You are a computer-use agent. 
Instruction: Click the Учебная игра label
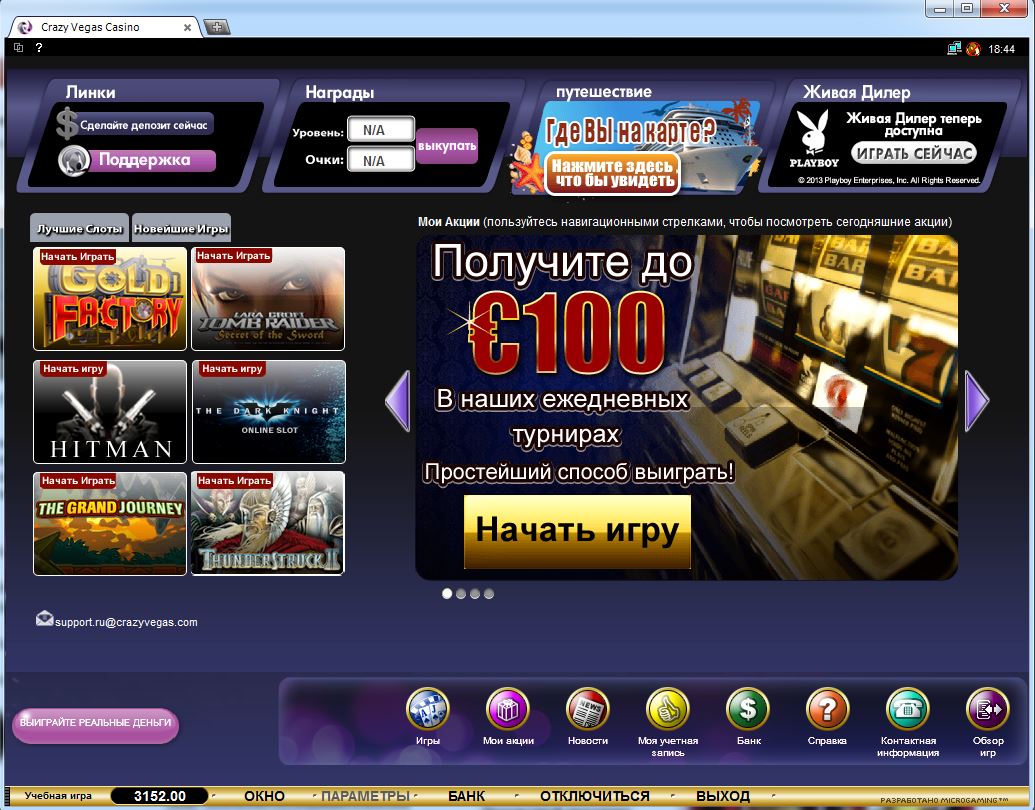click(58, 795)
